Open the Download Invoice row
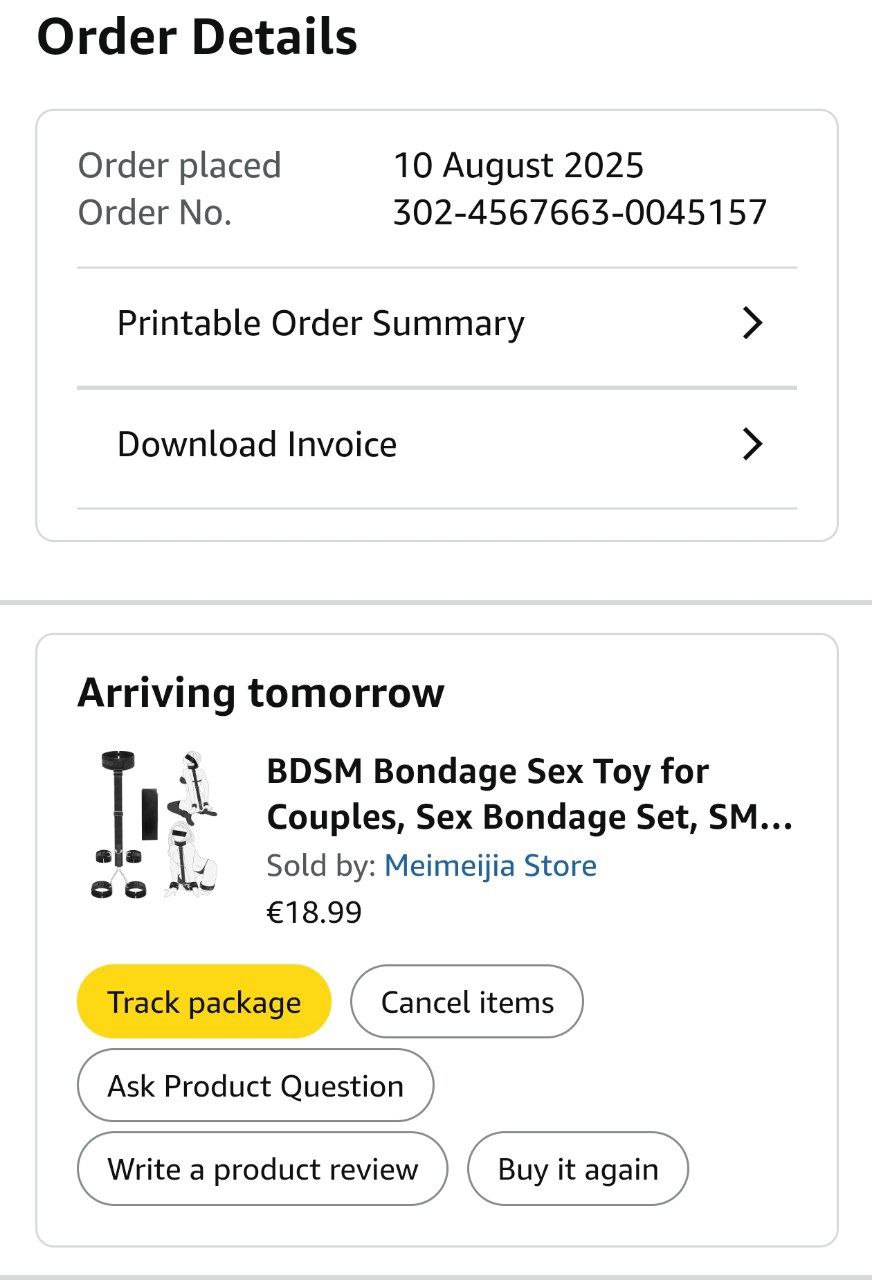 [x=257, y=444]
